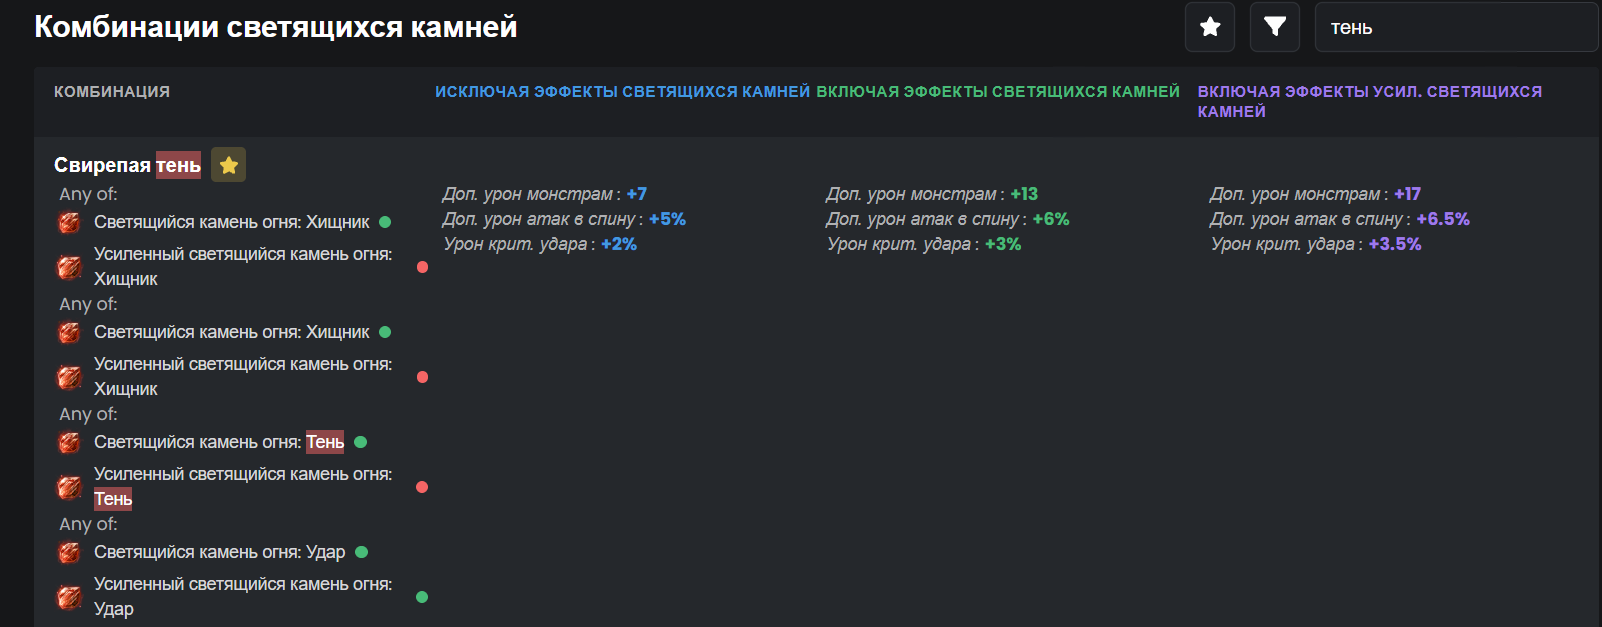Click the Комбинация column header
Viewport: 1602px width, 627px height.
[112, 92]
